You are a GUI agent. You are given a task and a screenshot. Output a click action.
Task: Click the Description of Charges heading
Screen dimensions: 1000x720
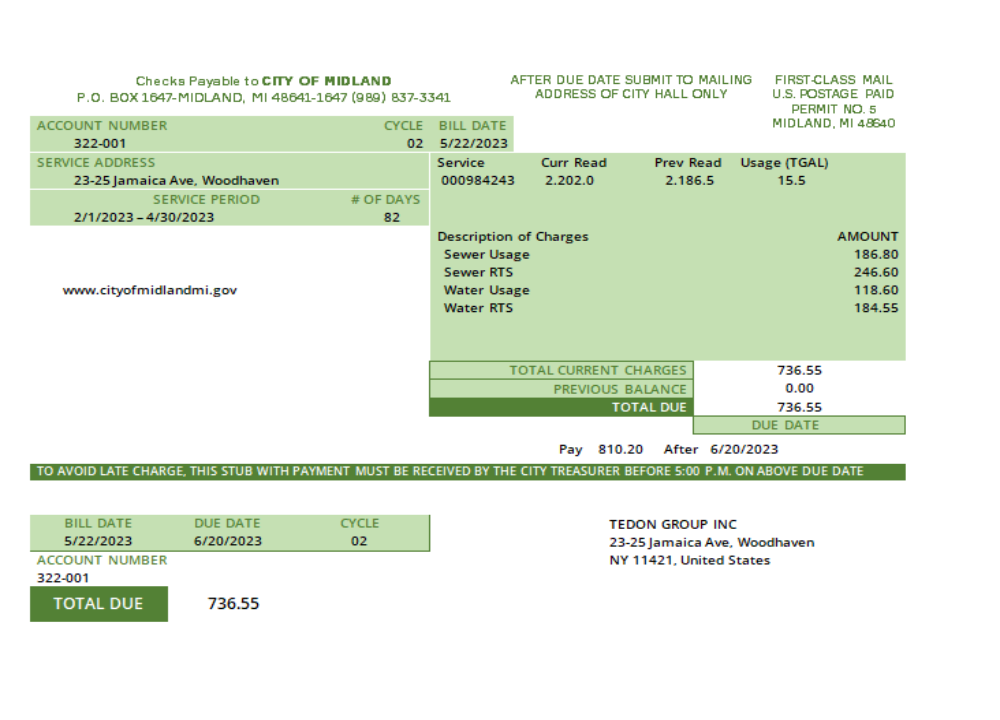click(513, 237)
